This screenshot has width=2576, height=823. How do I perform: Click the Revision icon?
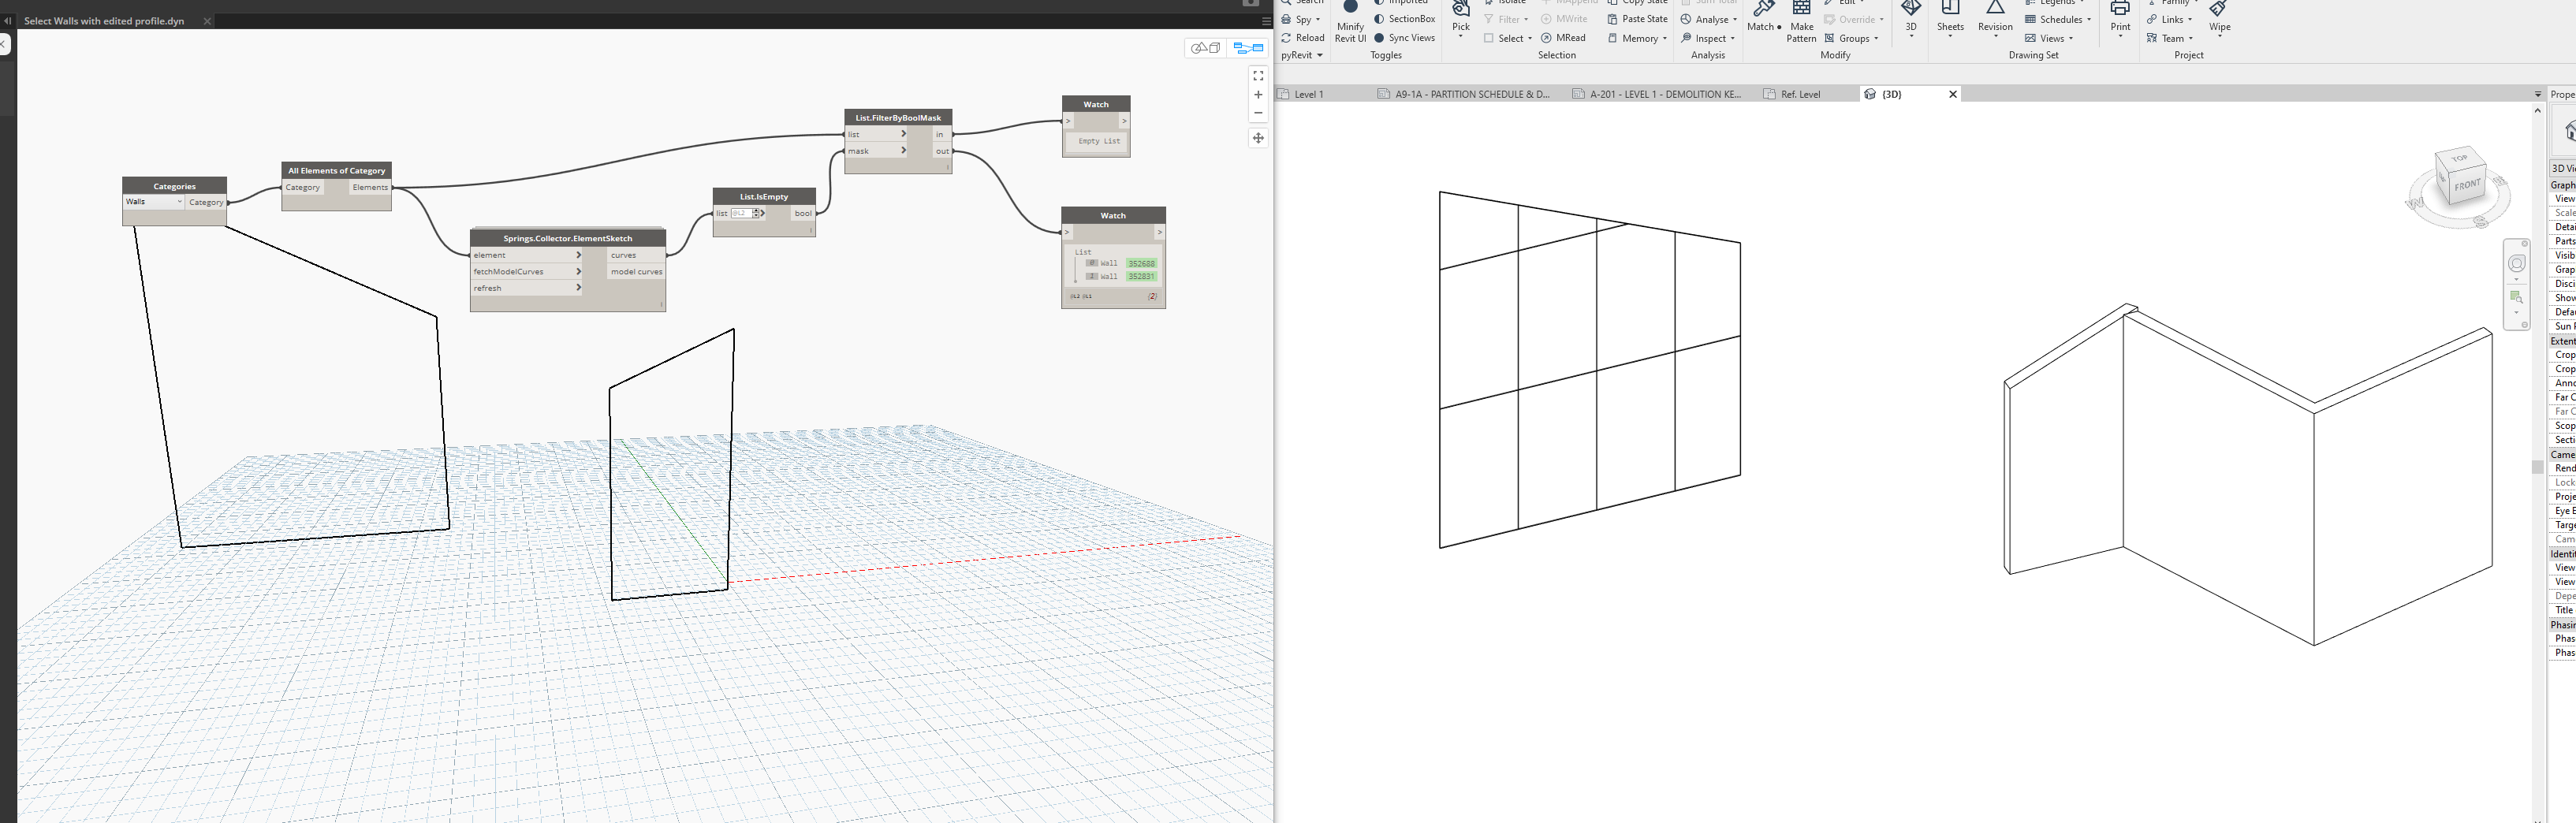[1994, 18]
